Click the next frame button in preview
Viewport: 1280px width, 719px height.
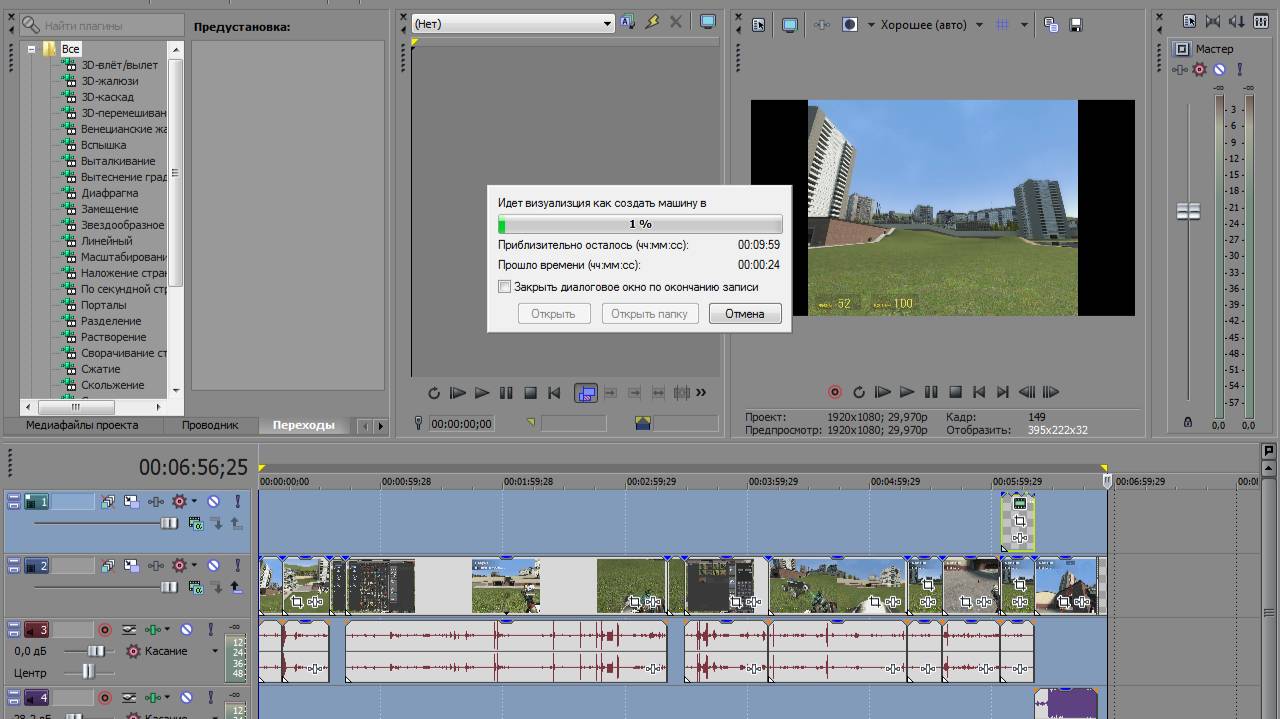coord(1050,393)
